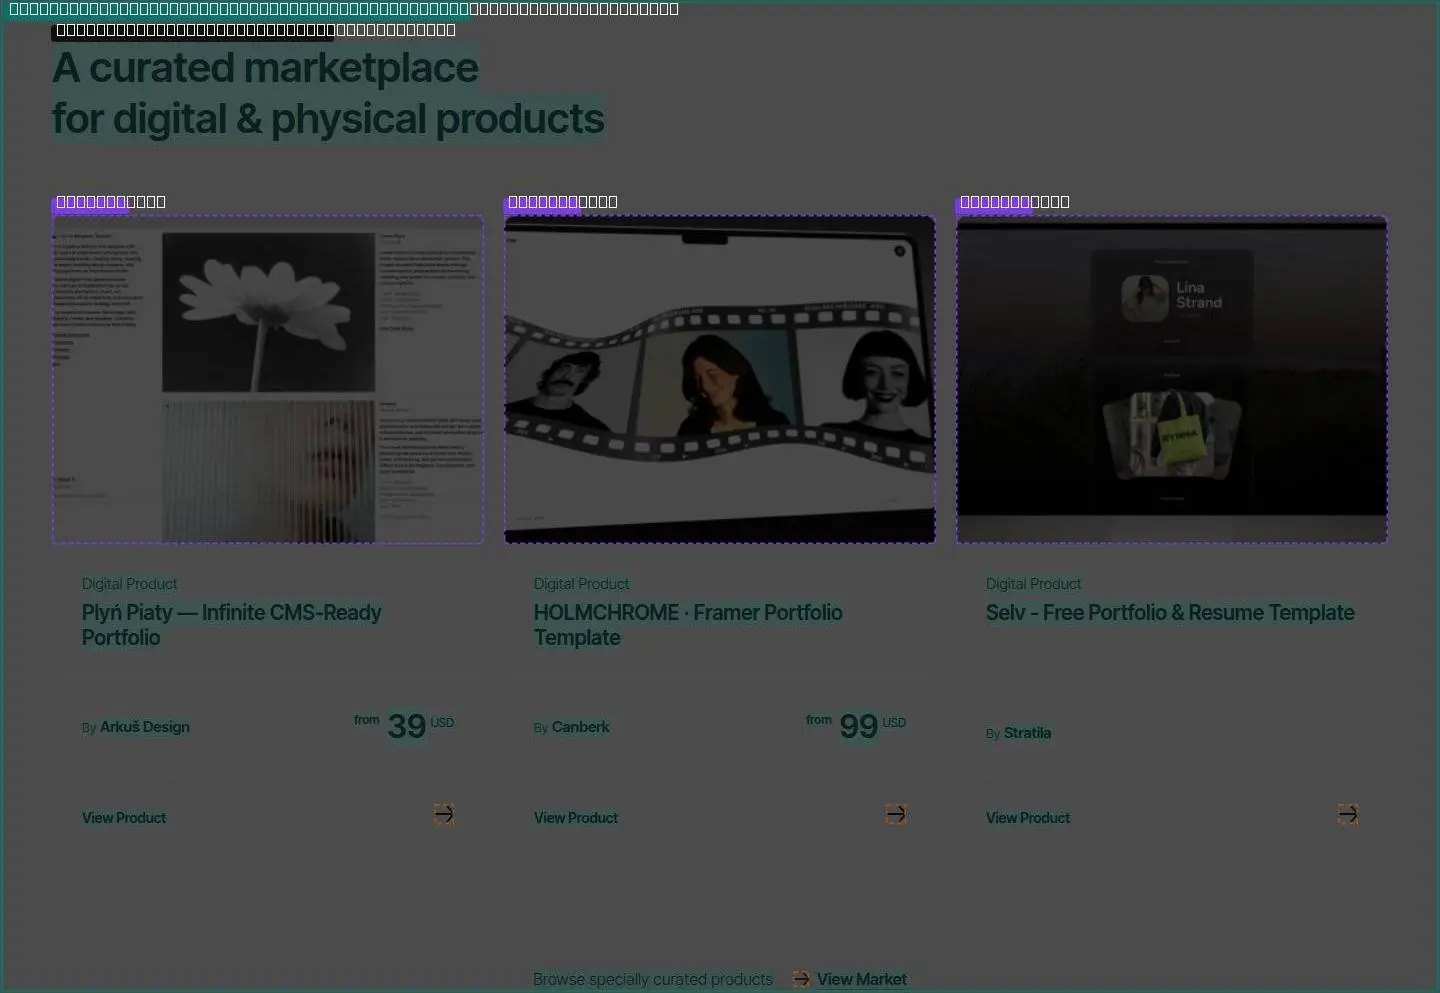
Task: Open the Selv Lina Strand thumbnail
Action: 1172,380
